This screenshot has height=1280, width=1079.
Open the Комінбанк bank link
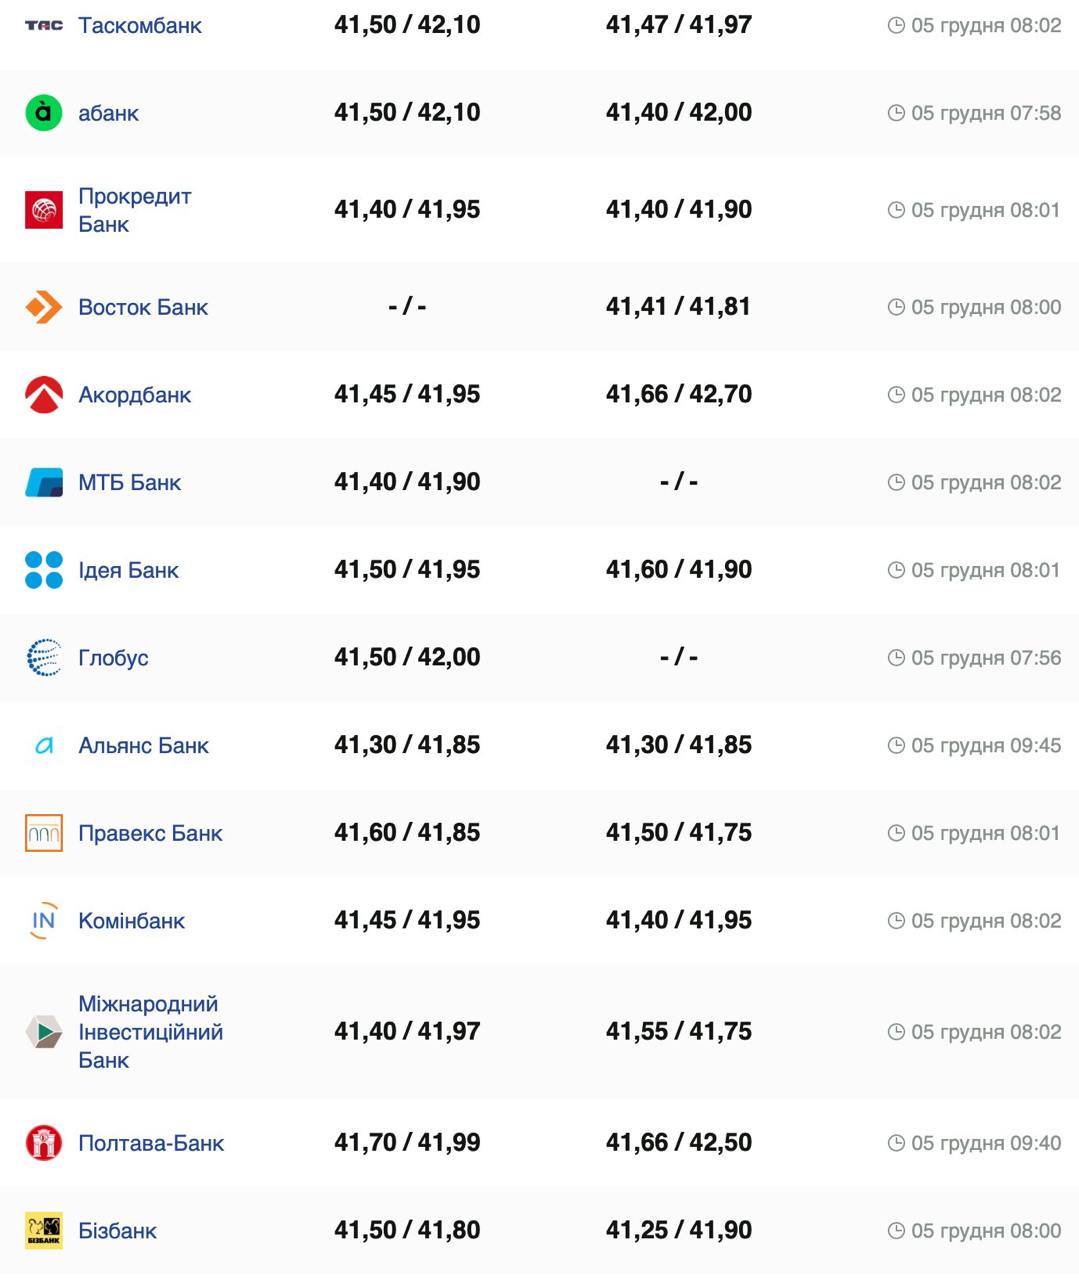click(131, 921)
